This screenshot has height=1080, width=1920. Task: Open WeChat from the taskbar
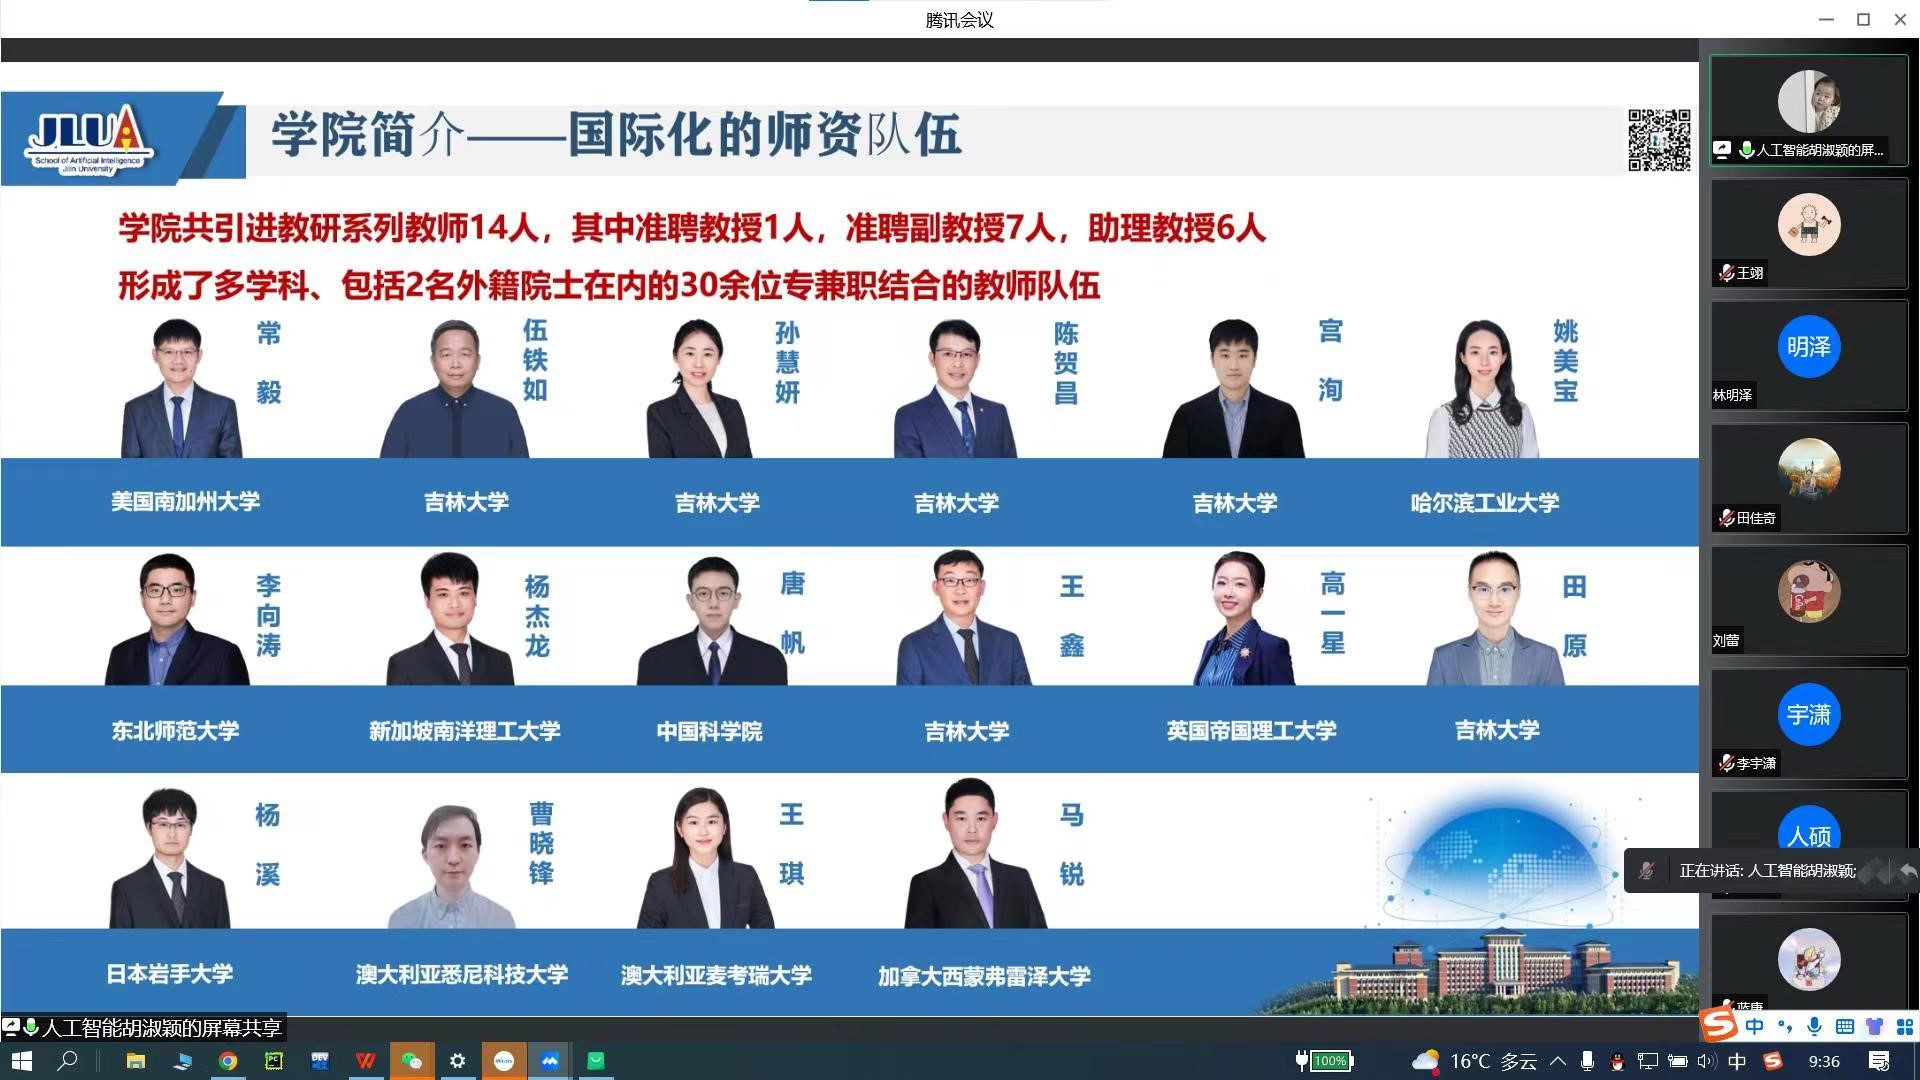coord(411,1061)
